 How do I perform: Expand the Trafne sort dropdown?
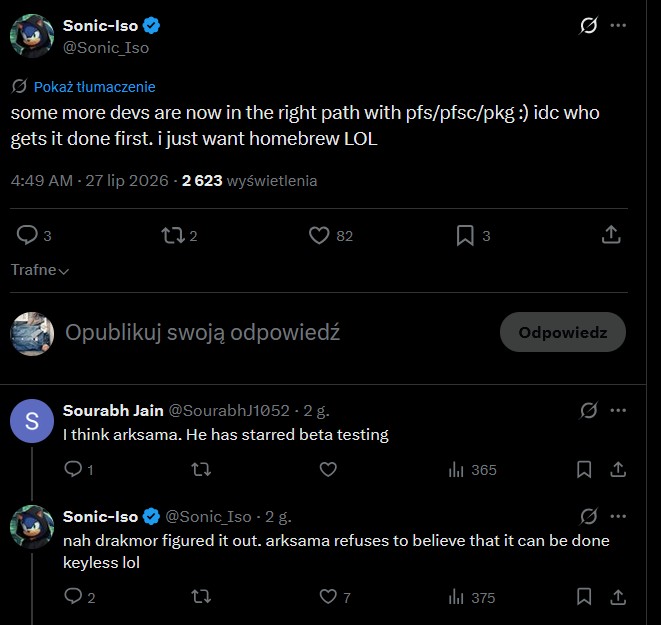(40, 270)
